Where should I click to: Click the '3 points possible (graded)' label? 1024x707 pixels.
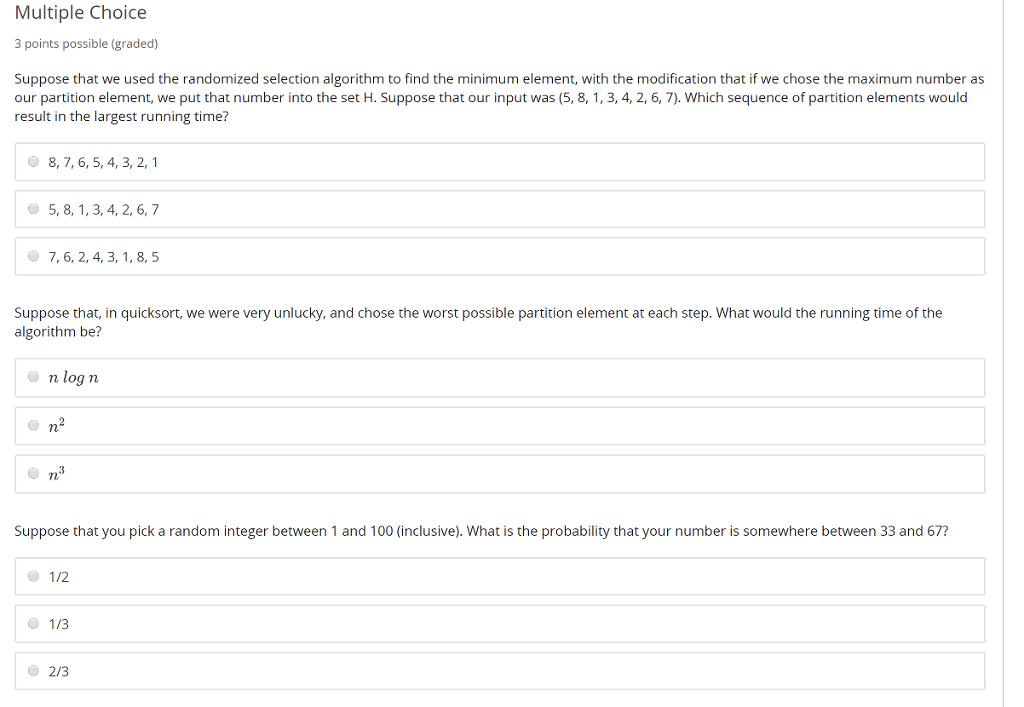[x=86, y=44]
